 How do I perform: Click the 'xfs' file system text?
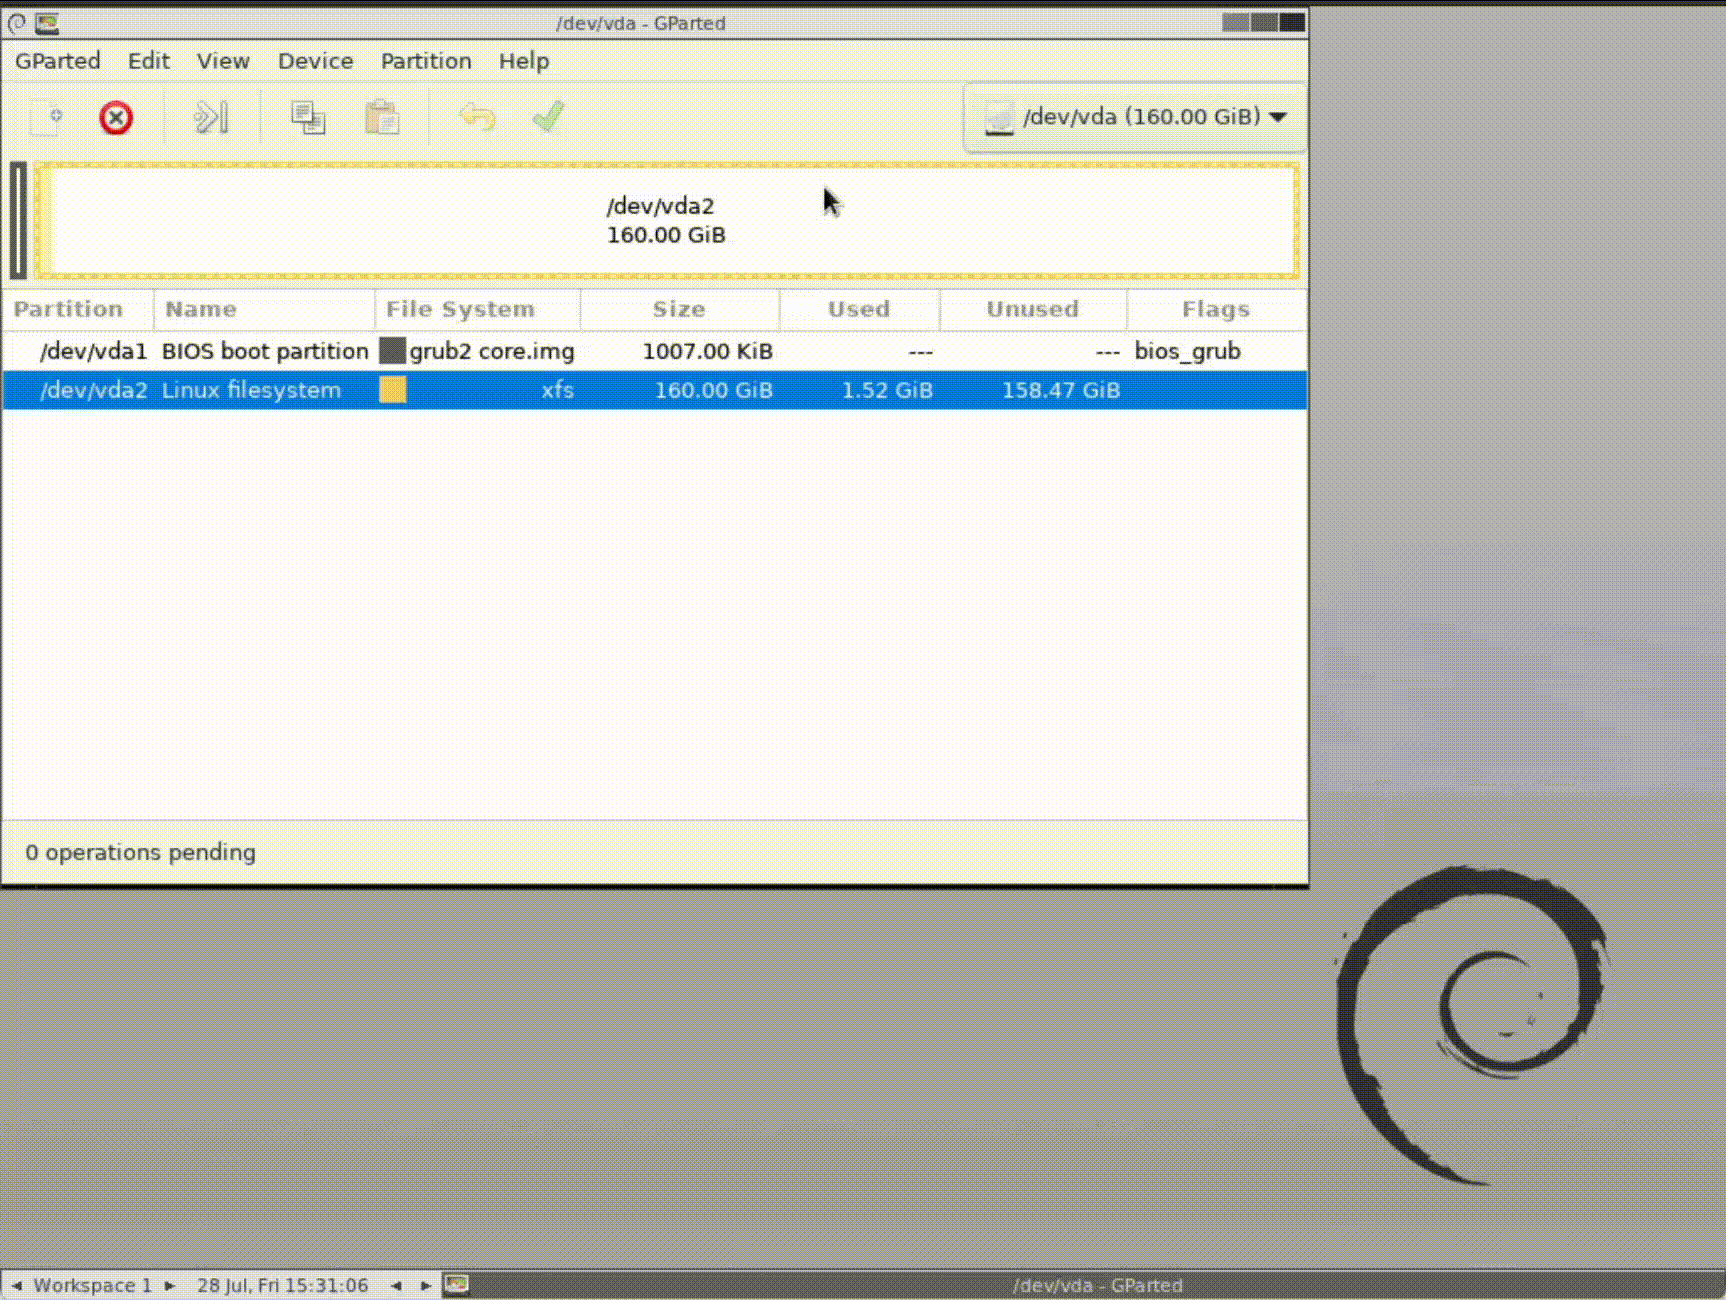tap(558, 390)
